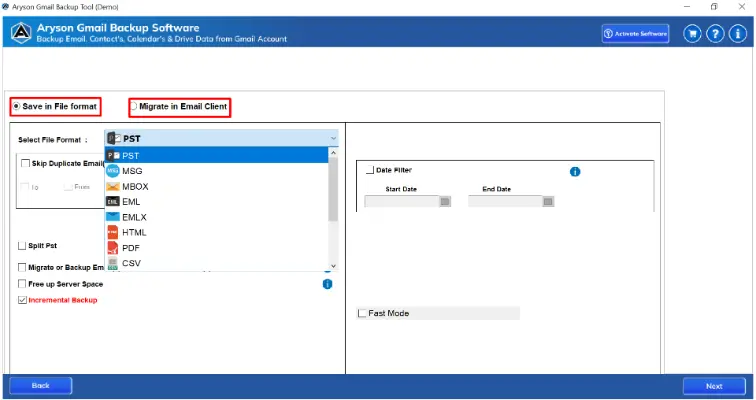Screen dimensions: 756x400
Task: Click the PDF file icon
Action: (x=113, y=248)
